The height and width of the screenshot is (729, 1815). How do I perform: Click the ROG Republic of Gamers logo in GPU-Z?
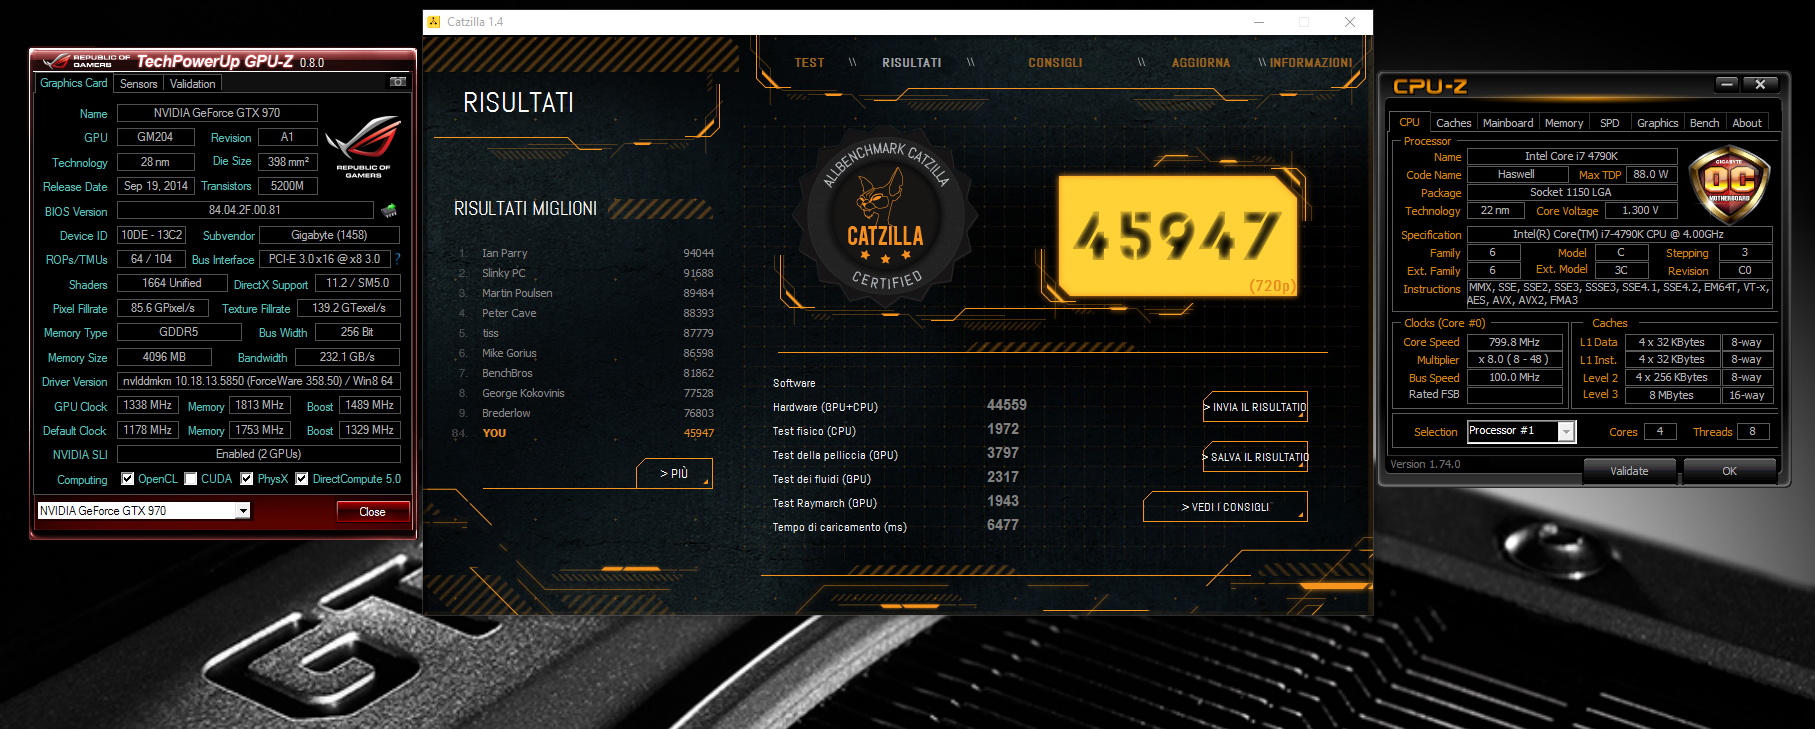coord(363,147)
